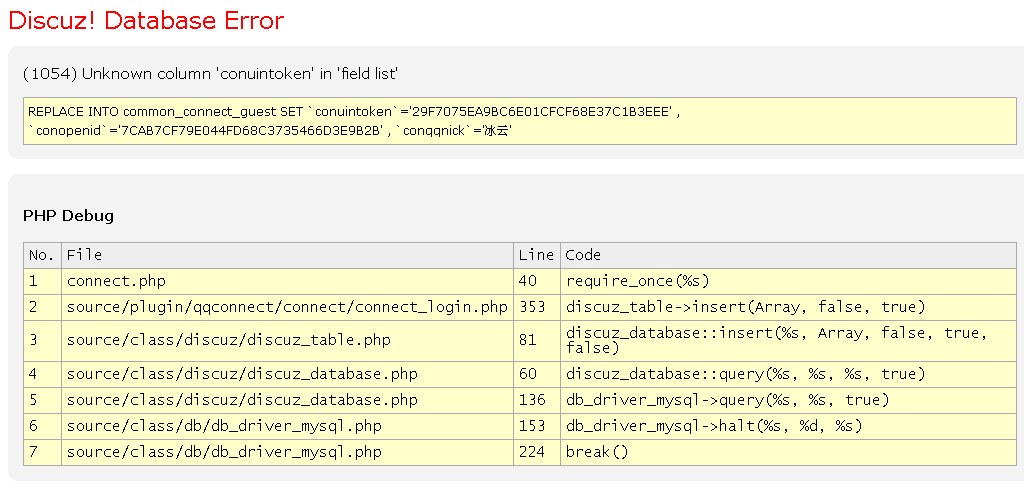The image size is (1024, 487).
Task: Click the Code column header
Action: click(583, 255)
